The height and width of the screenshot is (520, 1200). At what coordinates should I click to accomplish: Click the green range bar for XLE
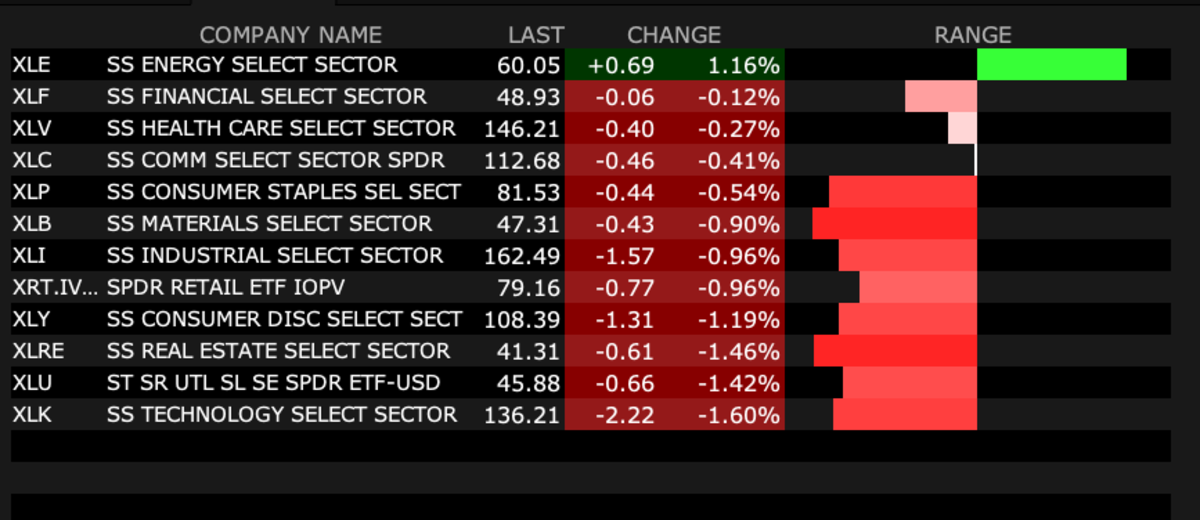pos(1051,65)
